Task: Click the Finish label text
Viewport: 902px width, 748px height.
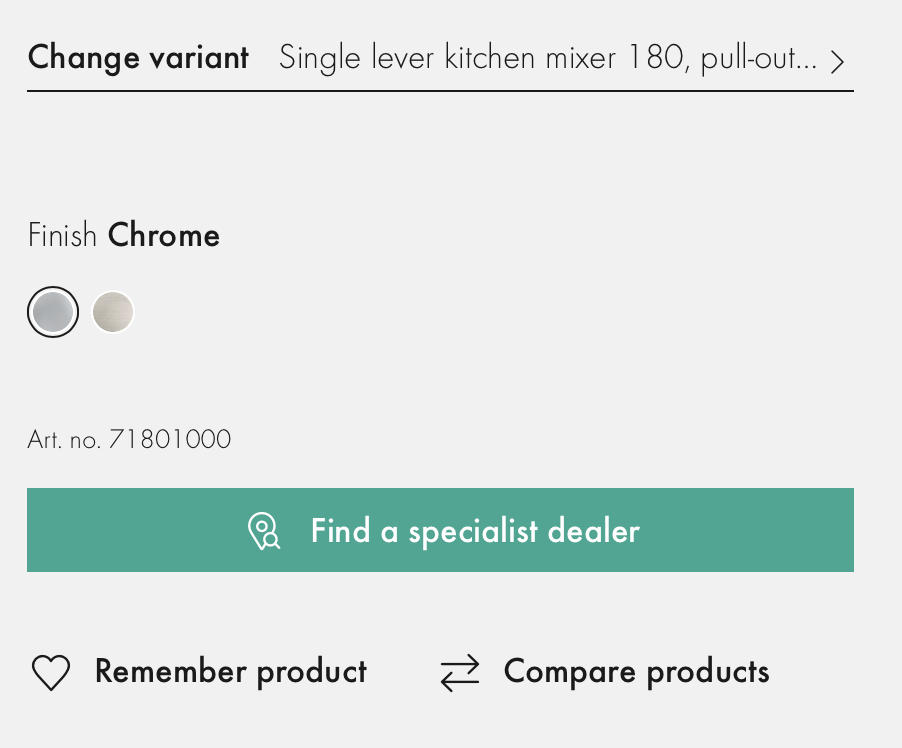Action: pos(62,235)
